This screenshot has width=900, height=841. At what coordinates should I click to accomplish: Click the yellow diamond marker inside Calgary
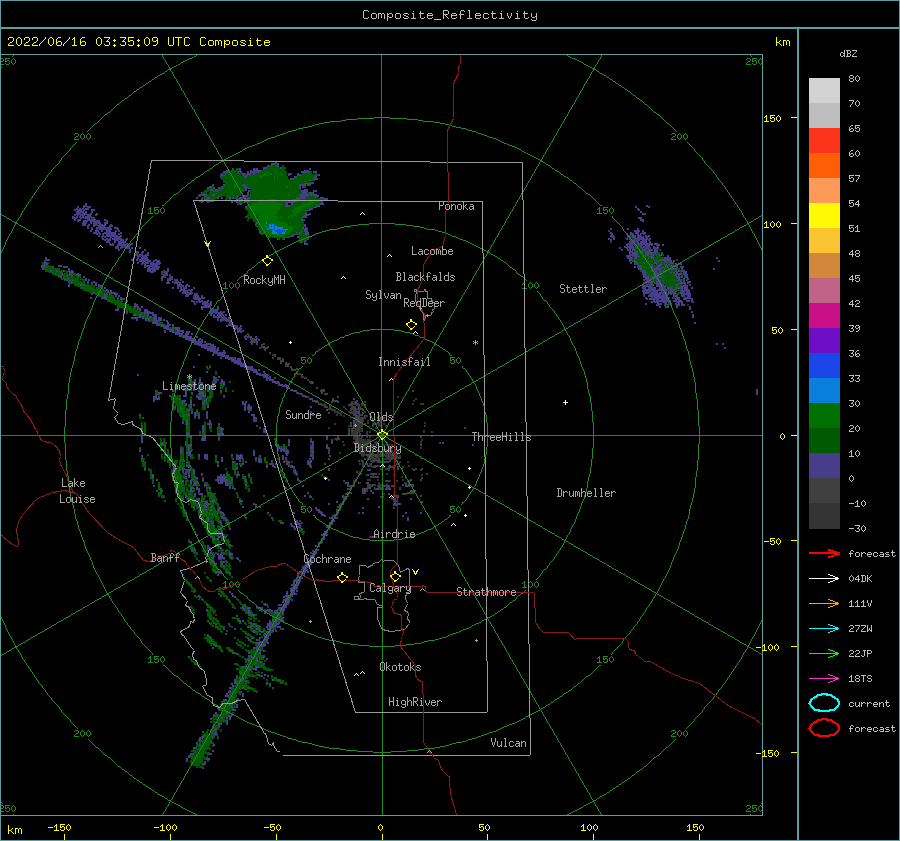pos(395,576)
